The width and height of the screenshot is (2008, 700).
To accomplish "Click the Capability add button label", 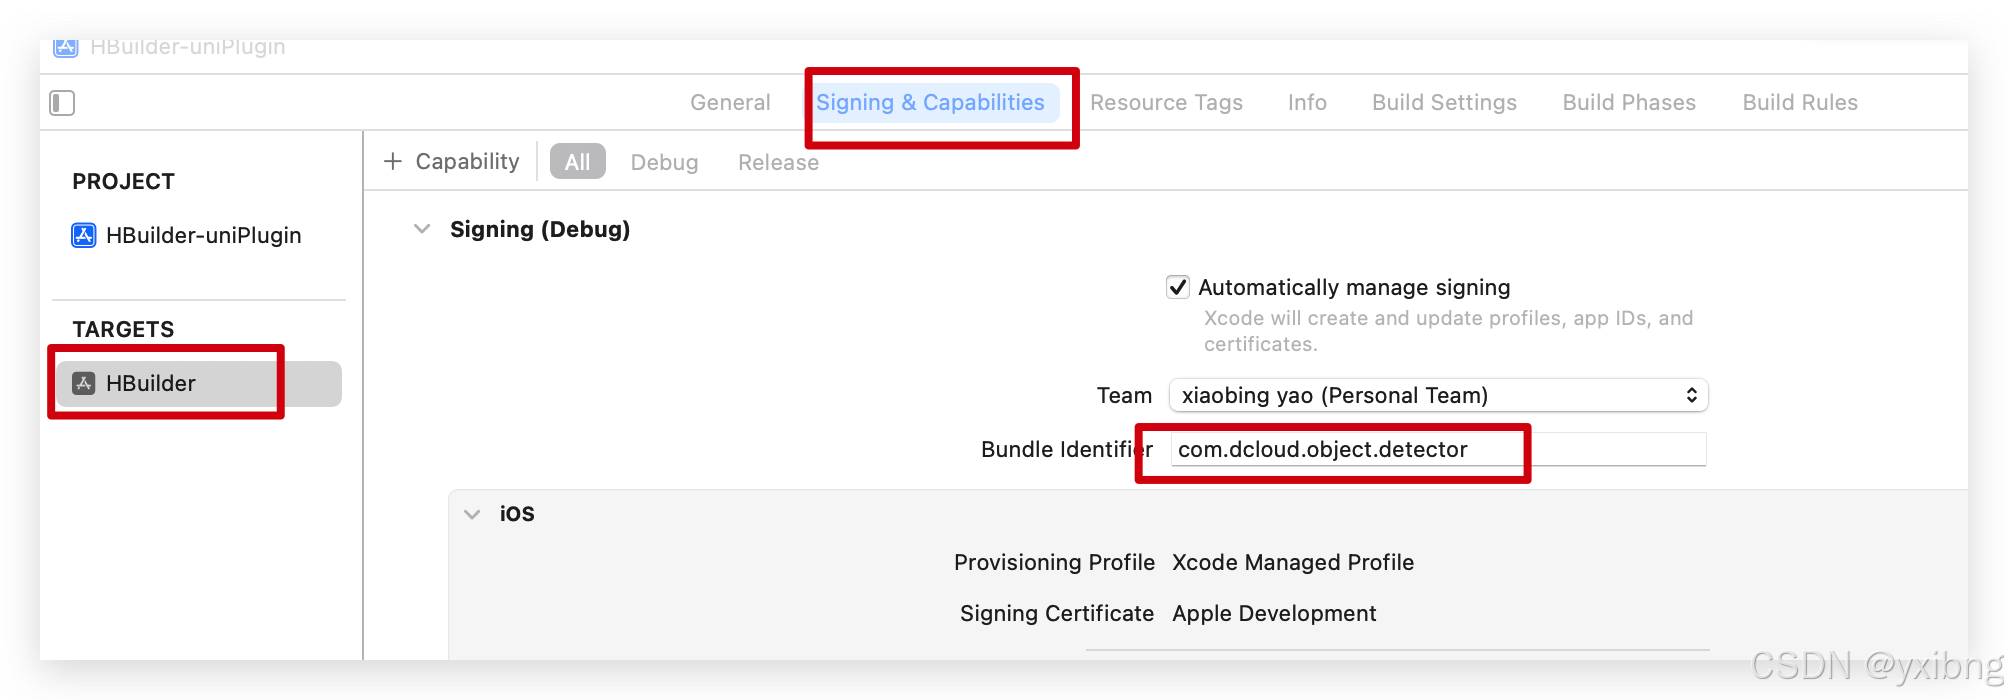I will point(467,161).
